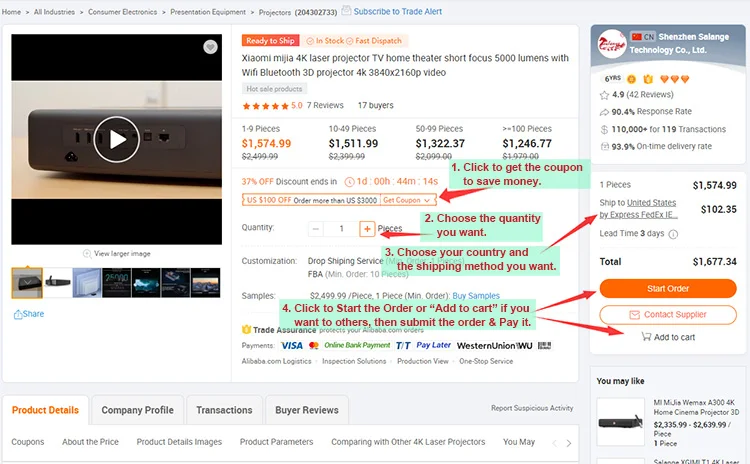Click the Start Order button
The width and height of the screenshot is (750, 464).
668,288
